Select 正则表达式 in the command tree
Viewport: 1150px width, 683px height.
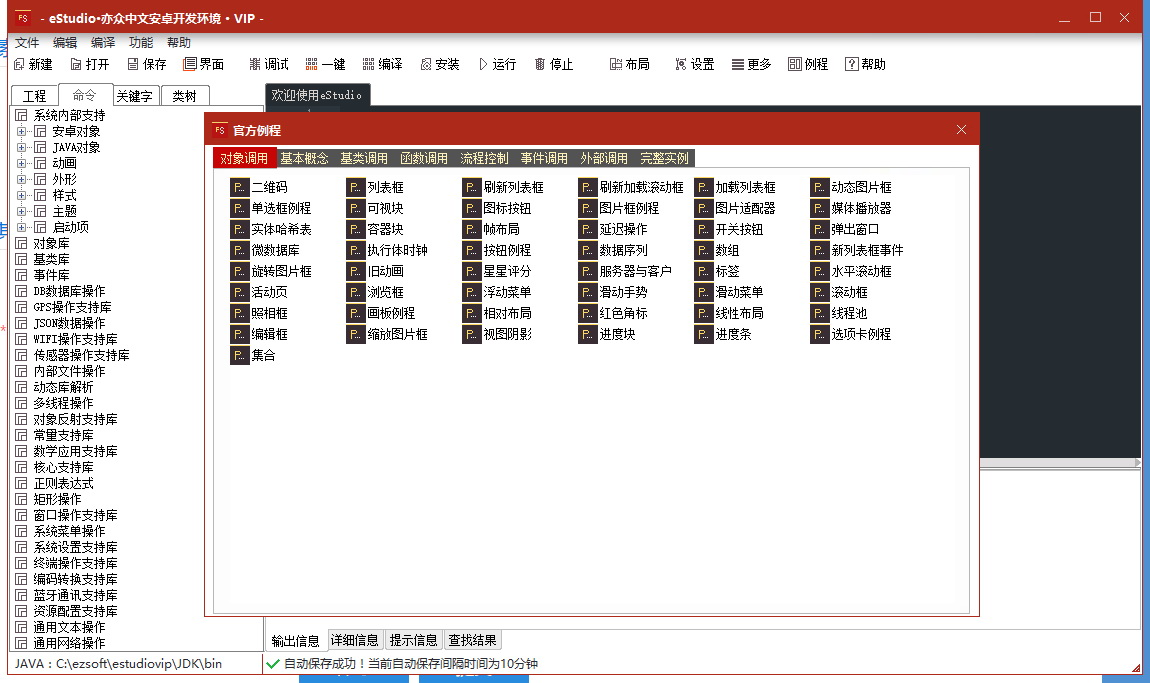pos(64,483)
